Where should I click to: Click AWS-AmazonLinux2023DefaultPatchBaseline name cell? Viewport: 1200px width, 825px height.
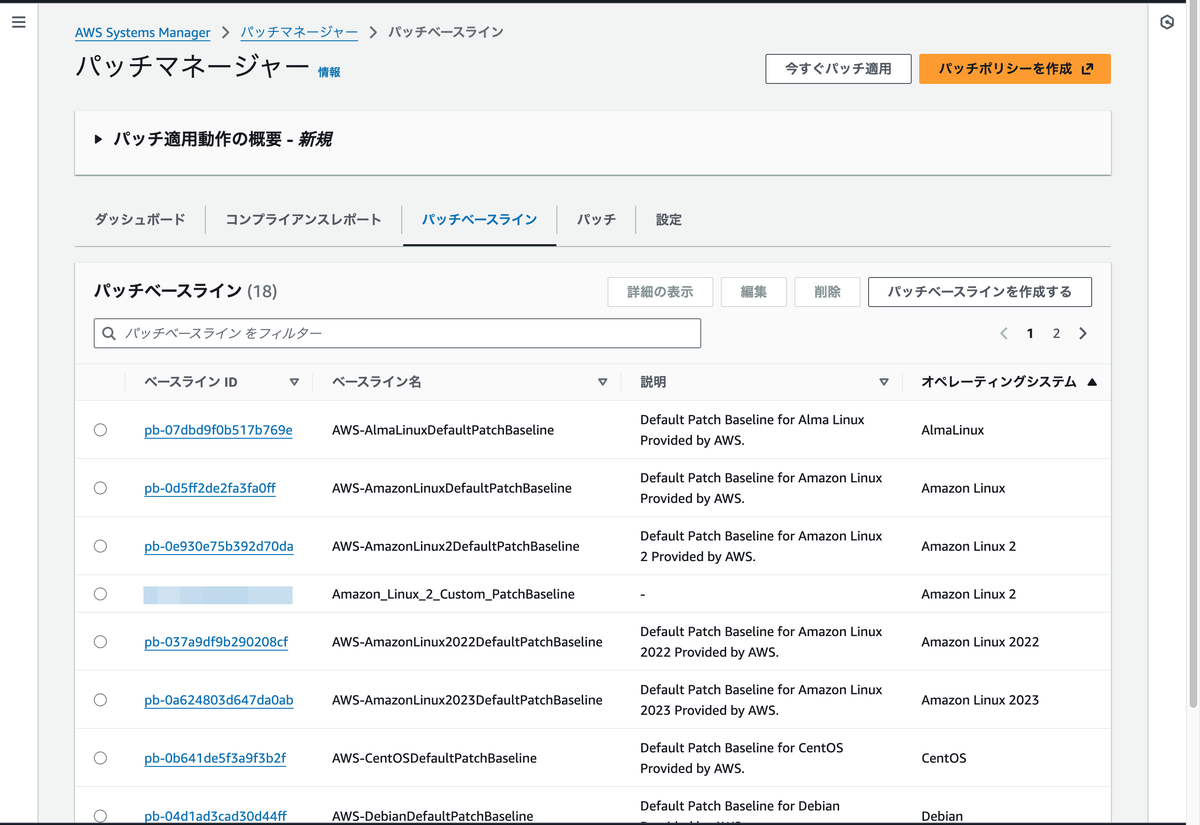click(x=467, y=700)
